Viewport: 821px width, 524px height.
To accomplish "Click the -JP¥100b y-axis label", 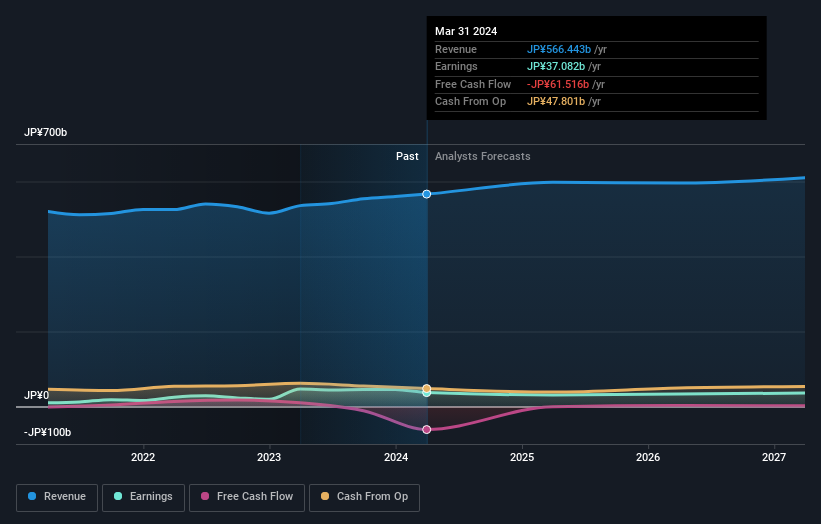I will pos(47,432).
